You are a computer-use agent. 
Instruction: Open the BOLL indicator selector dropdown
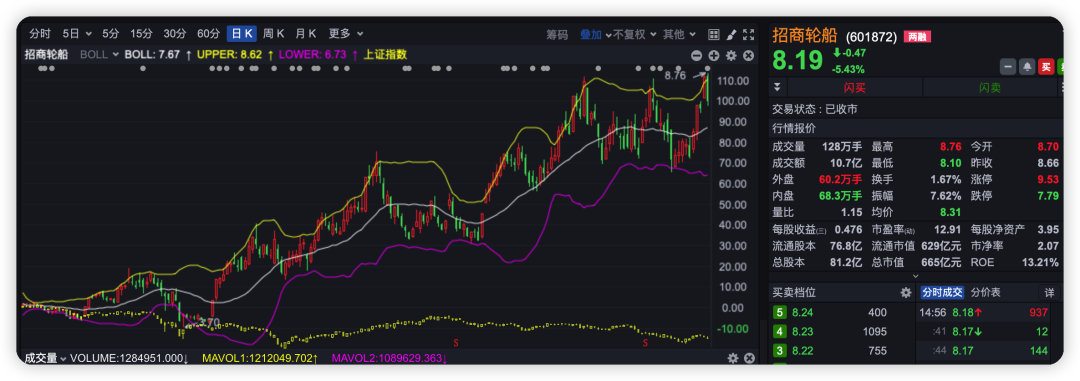click(x=100, y=54)
